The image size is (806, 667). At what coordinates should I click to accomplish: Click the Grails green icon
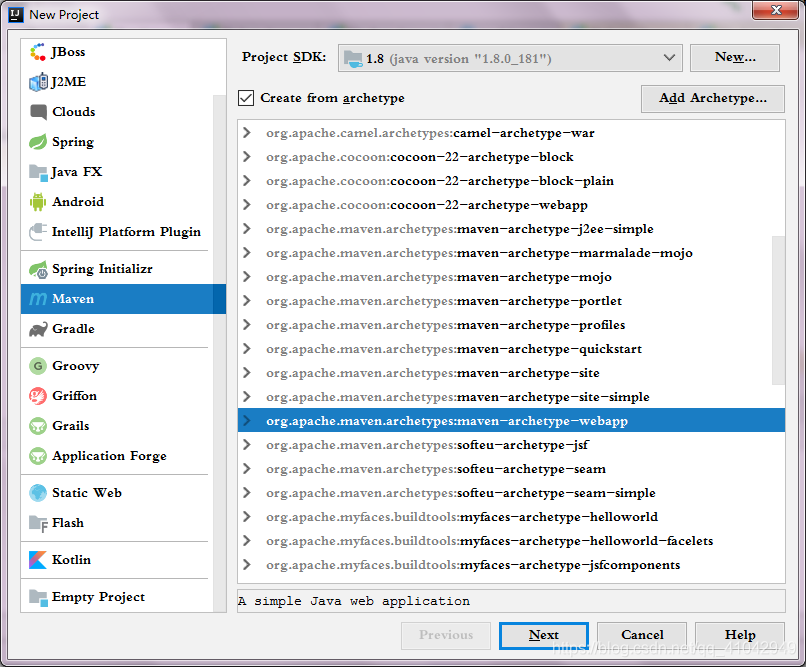point(38,426)
